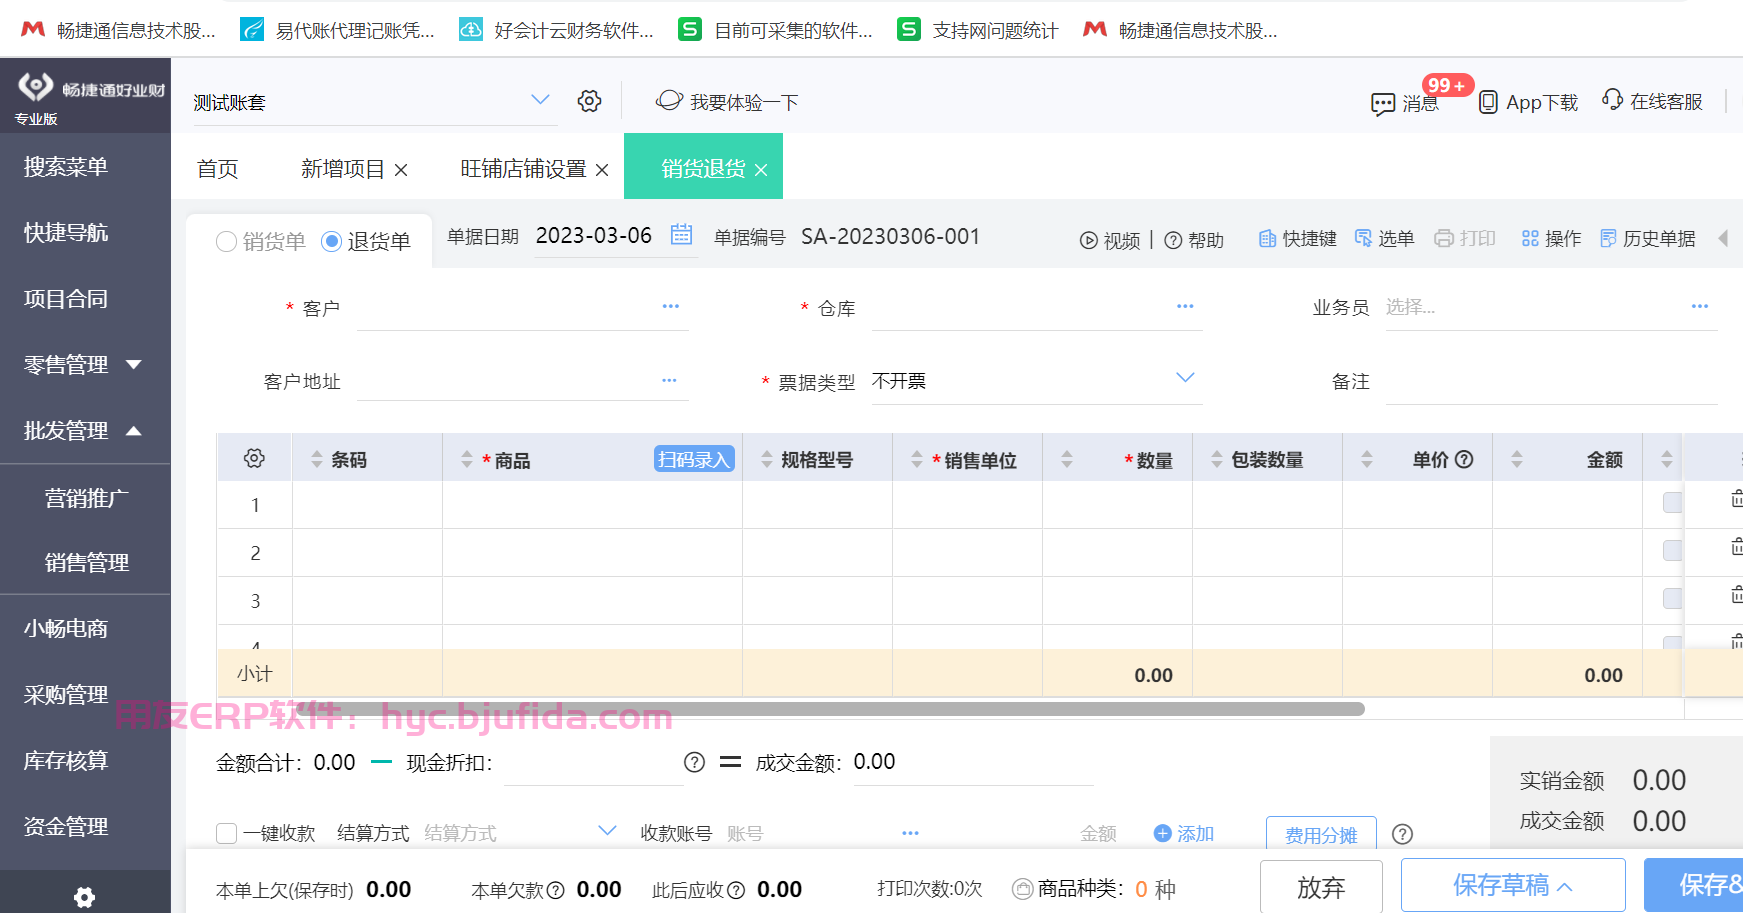Open the date picker calendar icon

(x=682, y=234)
